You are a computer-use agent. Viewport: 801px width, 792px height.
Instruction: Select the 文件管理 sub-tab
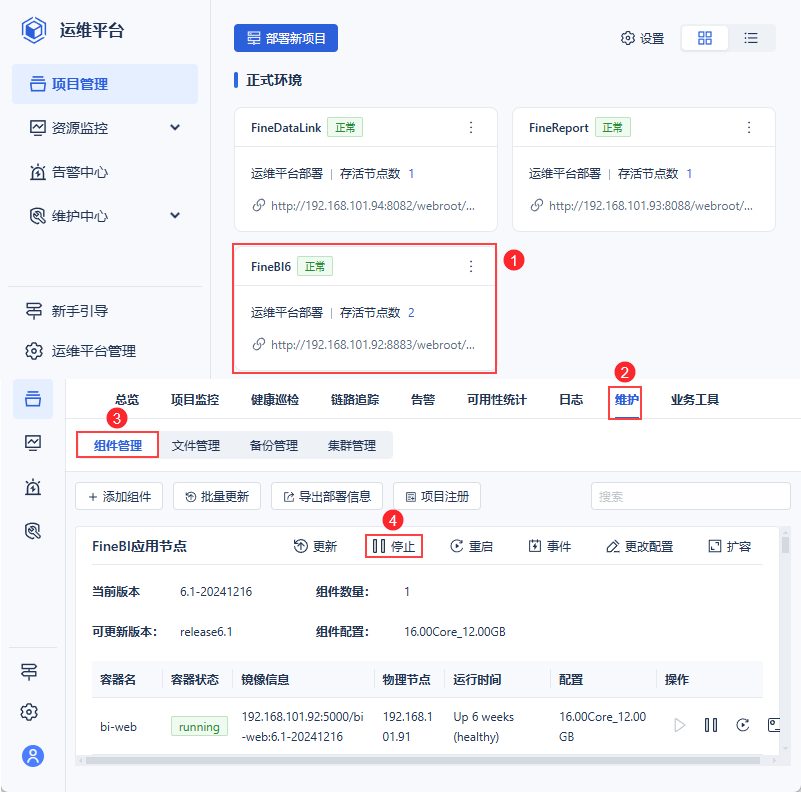click(x=196, y=445)
